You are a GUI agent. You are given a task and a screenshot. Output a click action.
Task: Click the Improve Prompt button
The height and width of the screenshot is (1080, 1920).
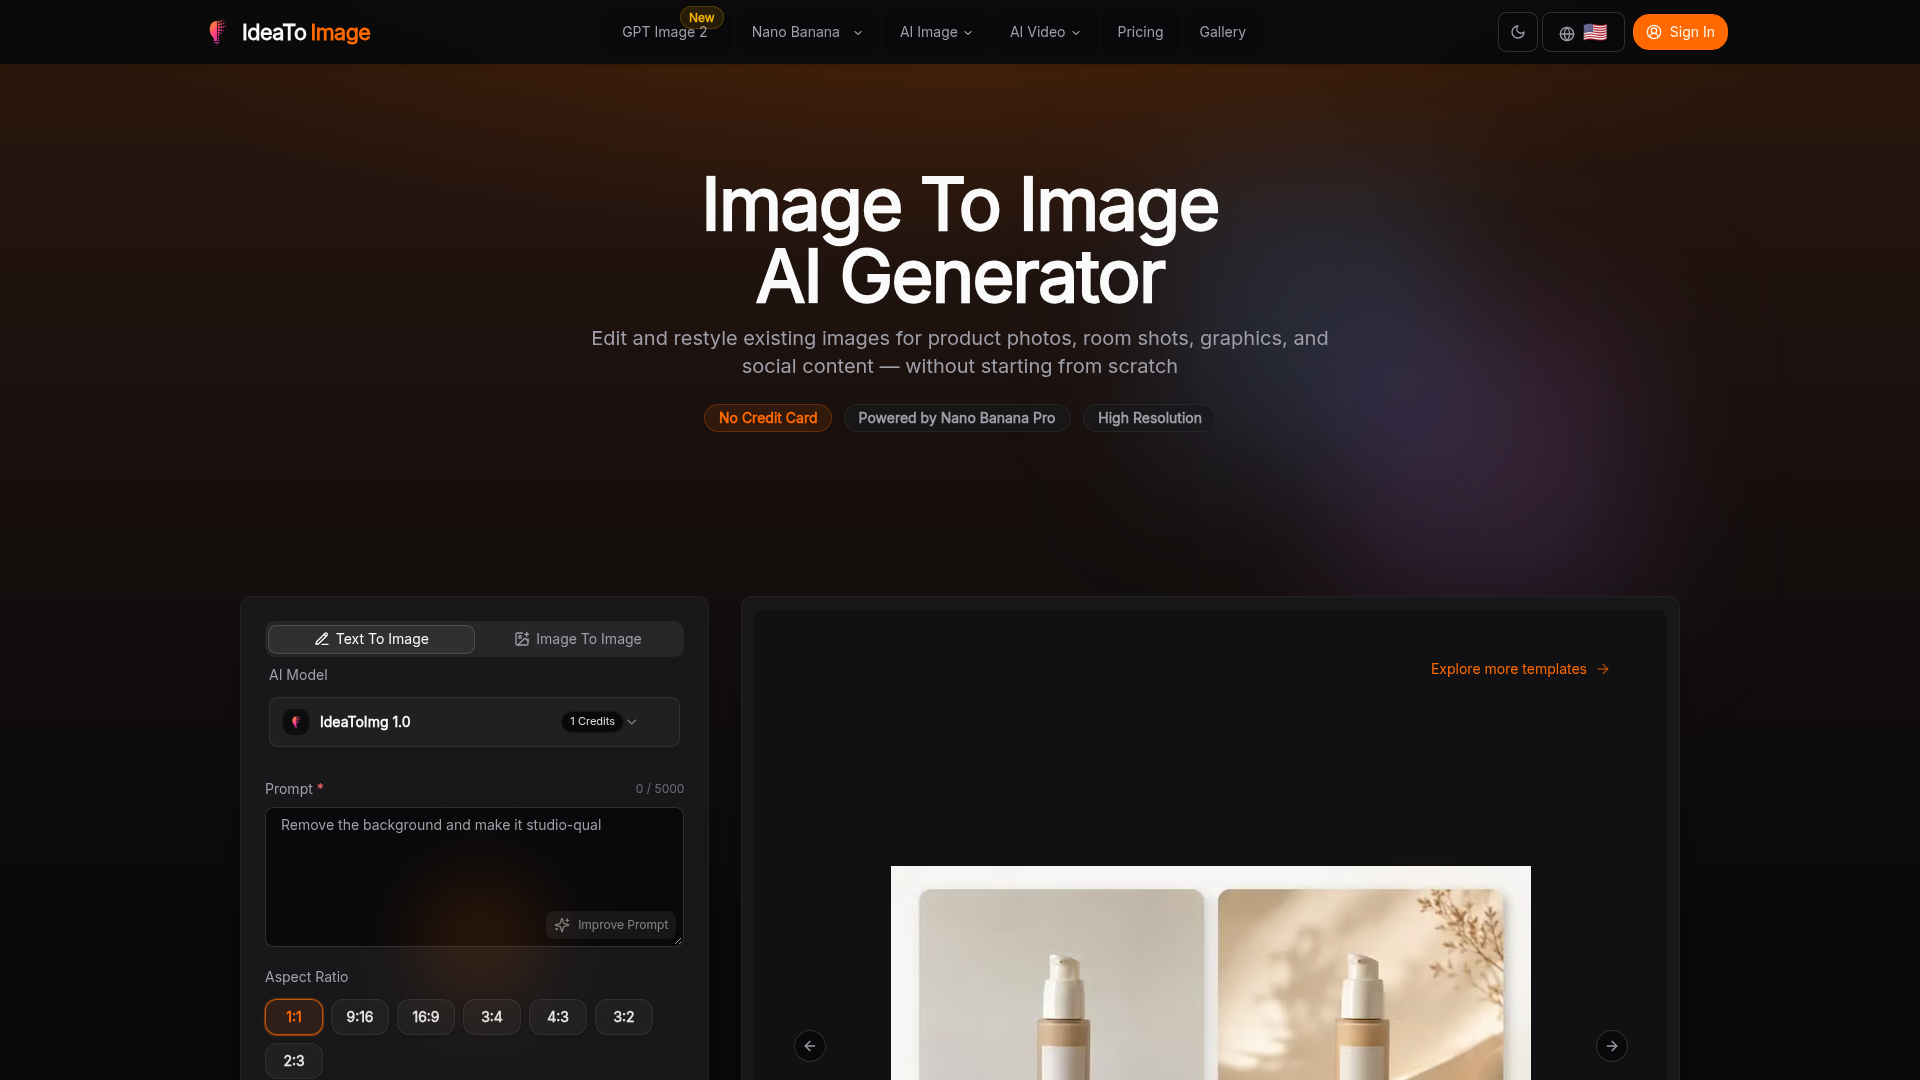(611, 925)
